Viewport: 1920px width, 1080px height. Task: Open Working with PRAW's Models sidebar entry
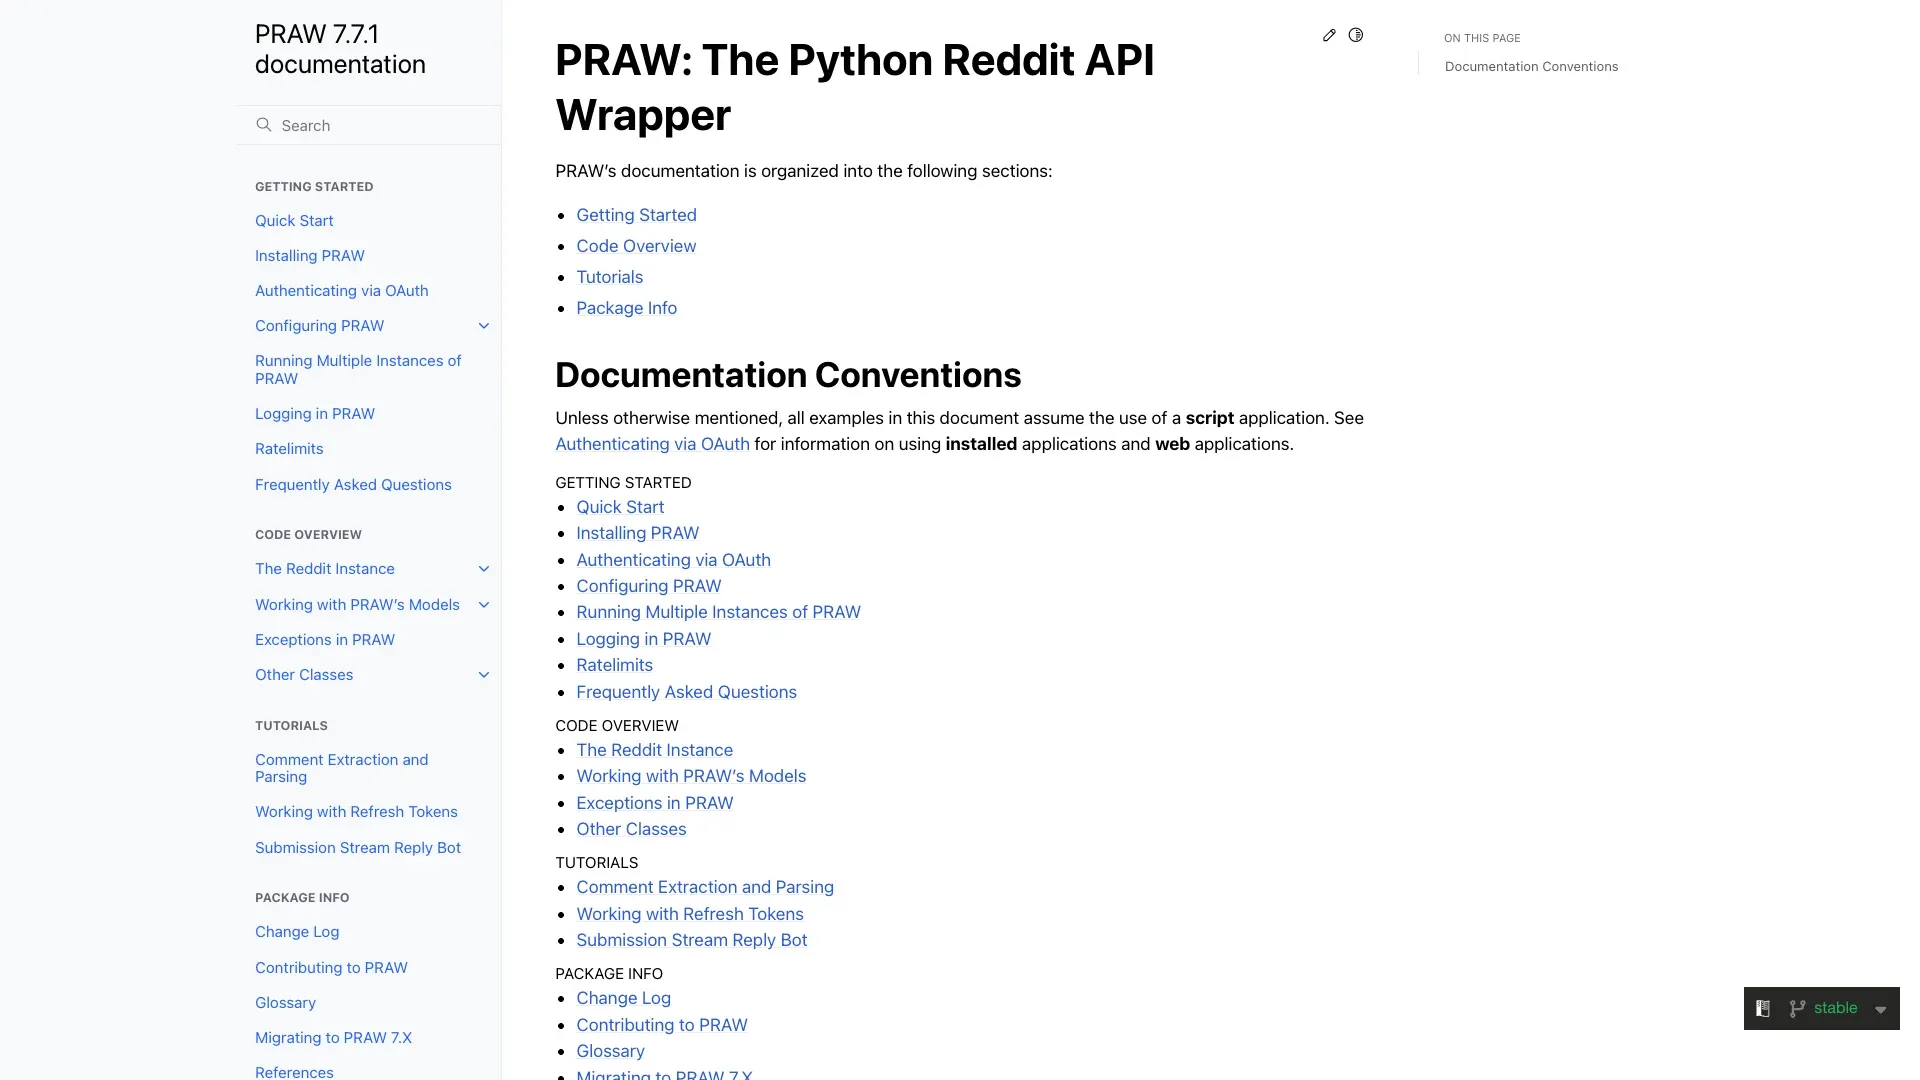tap(357, 605)
